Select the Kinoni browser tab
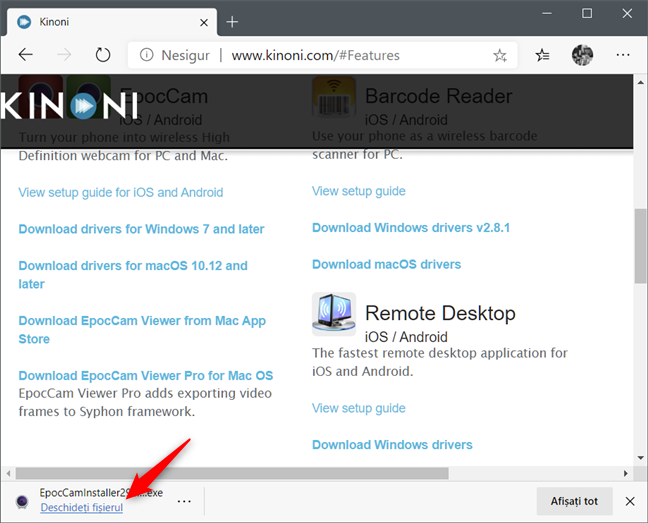Image resolution: width=648 pixels, height=523 pixels. [x=112, y=22]
